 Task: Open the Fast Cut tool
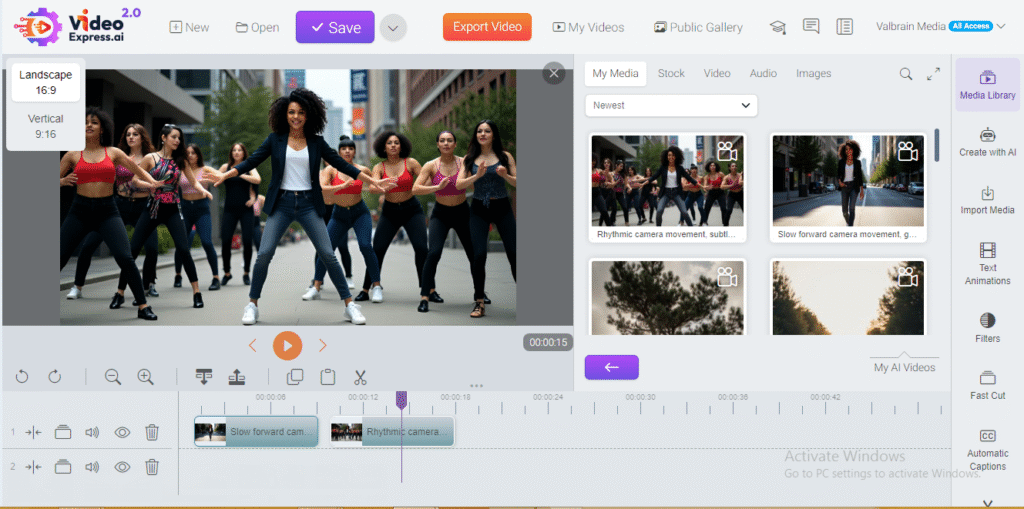(987, 385)
